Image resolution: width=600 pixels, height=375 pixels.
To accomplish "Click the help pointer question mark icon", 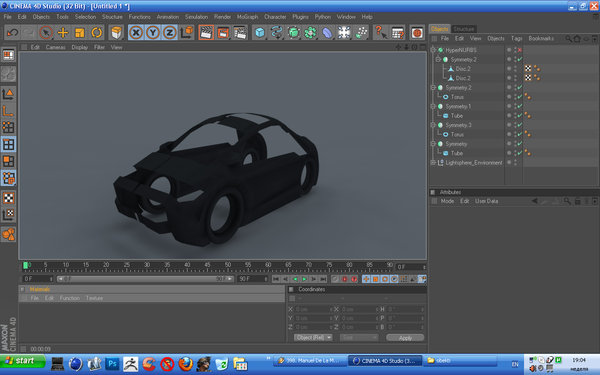I will (x=380, y=33).
